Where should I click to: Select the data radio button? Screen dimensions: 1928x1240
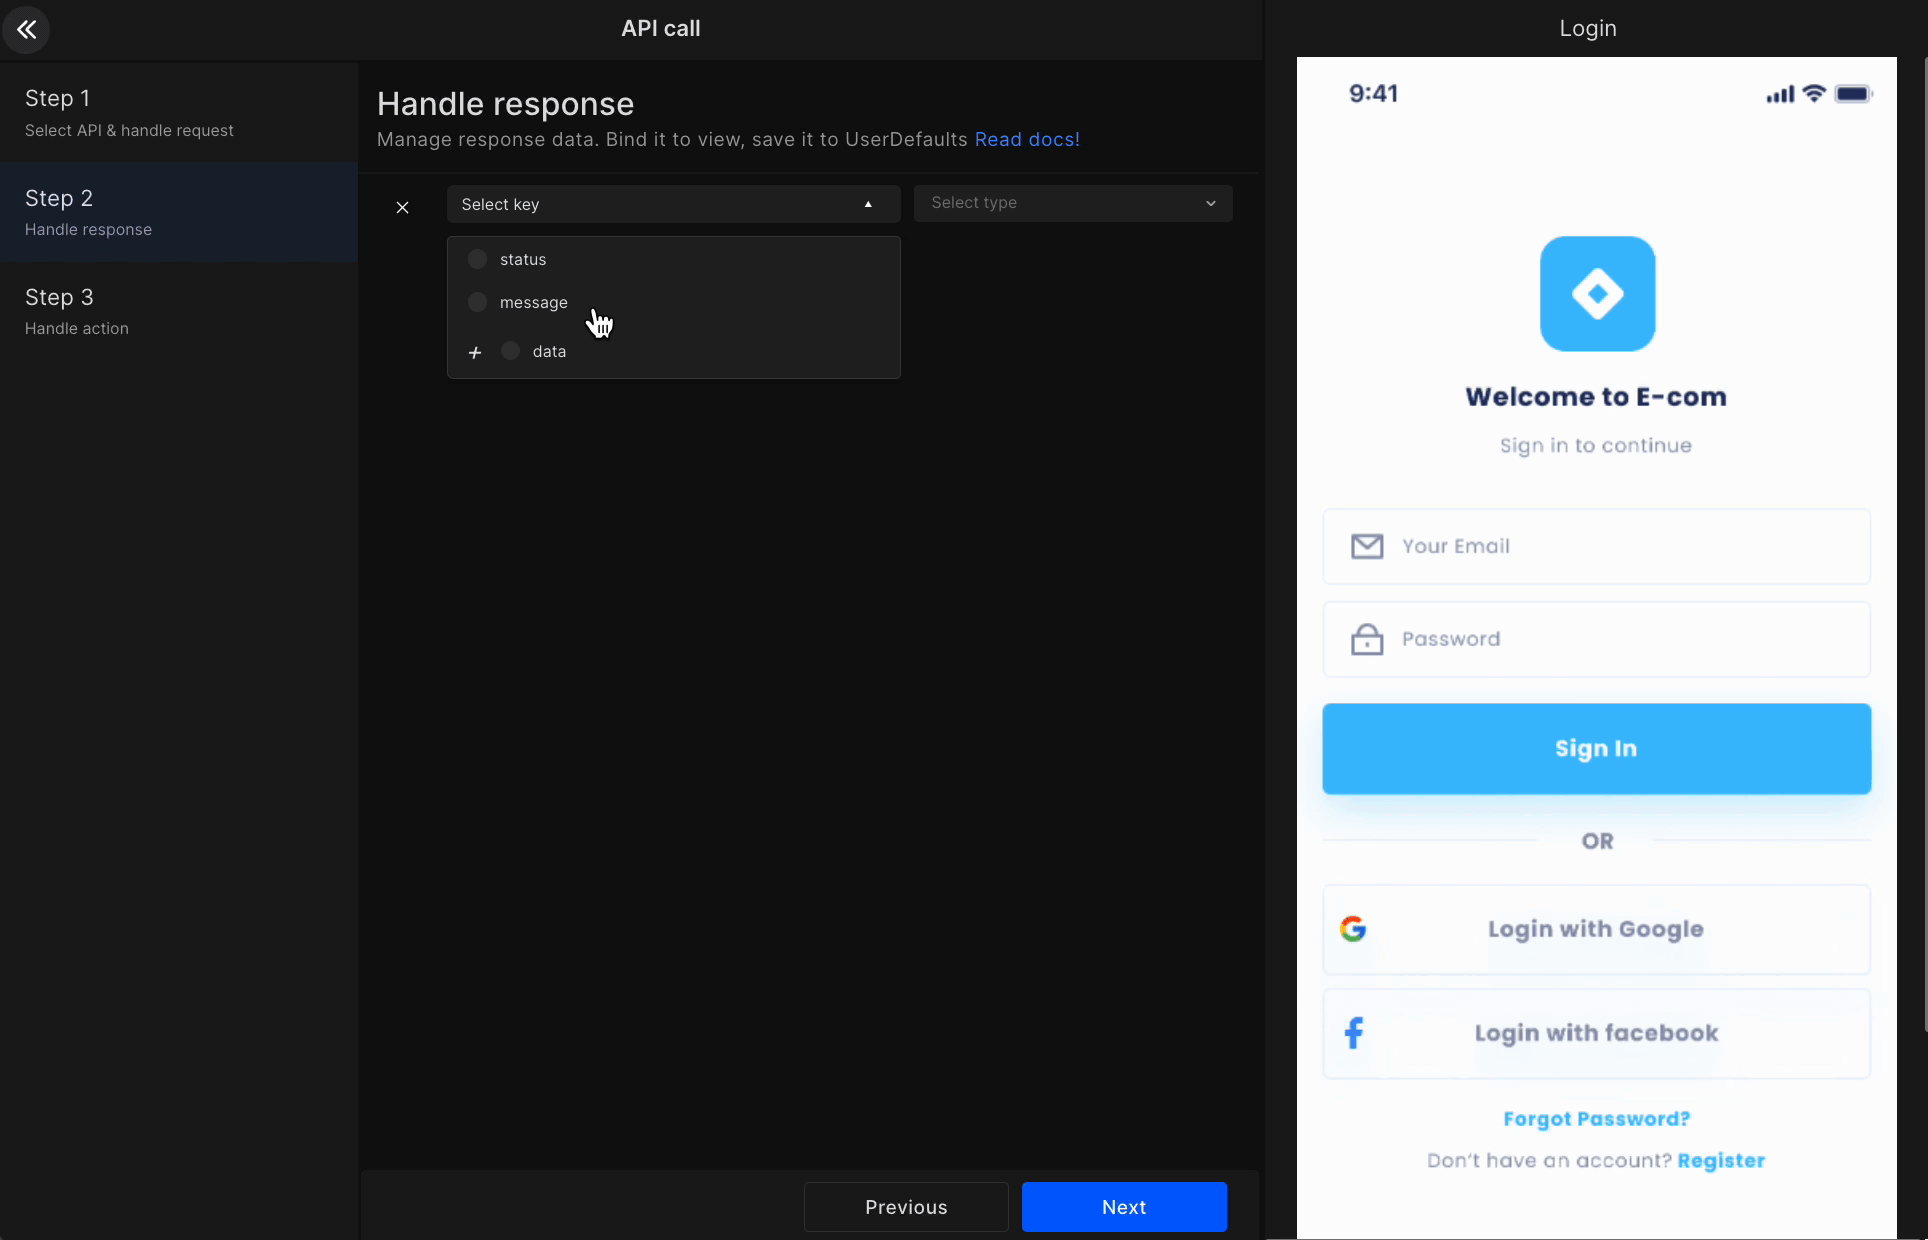[x=510, y=351]
